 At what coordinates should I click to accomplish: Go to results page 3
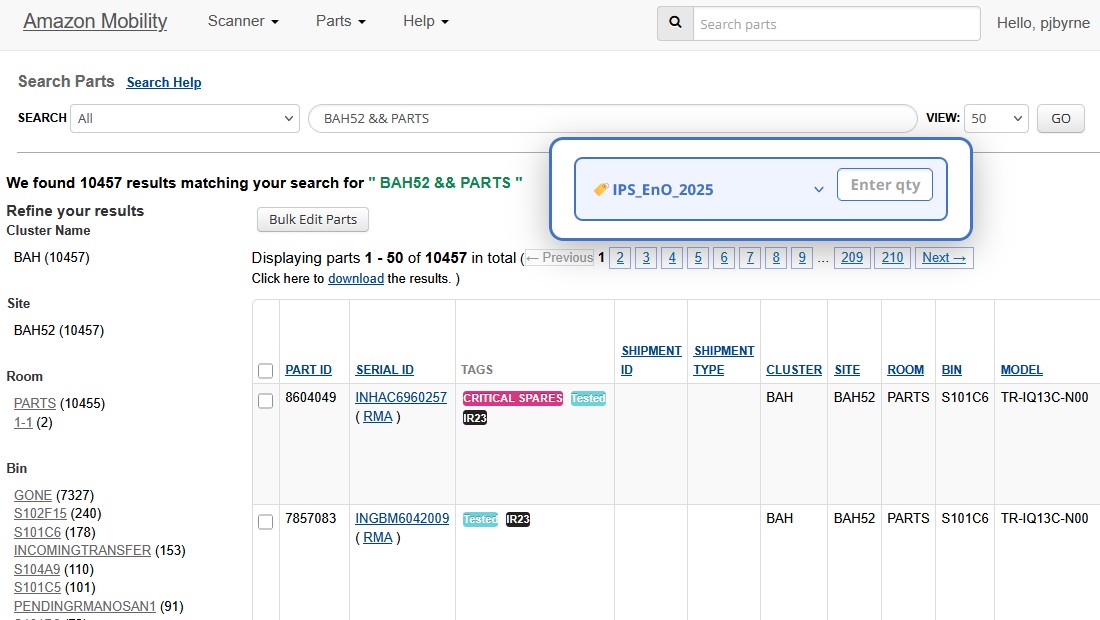[x=646, y=257]
